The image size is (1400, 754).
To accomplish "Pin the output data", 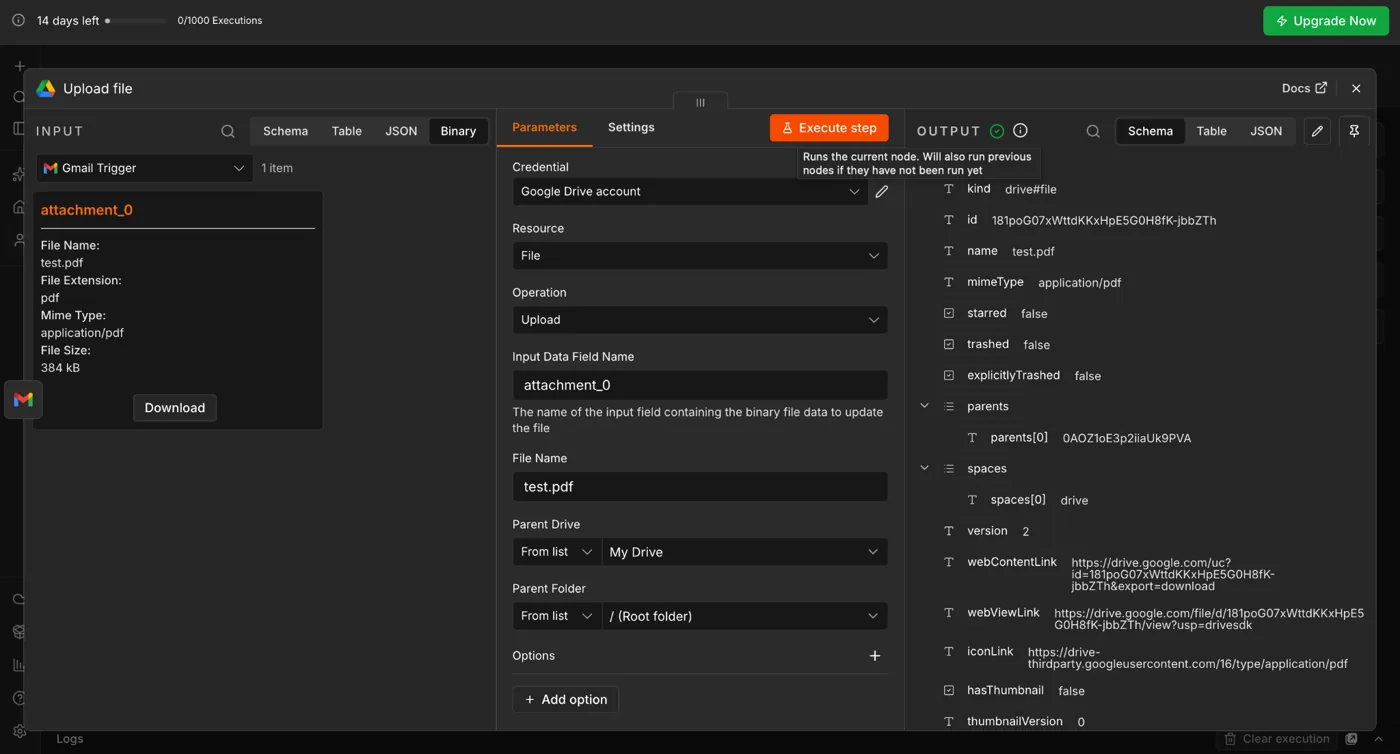I will pyautogui.click(x=1354, y=131).
